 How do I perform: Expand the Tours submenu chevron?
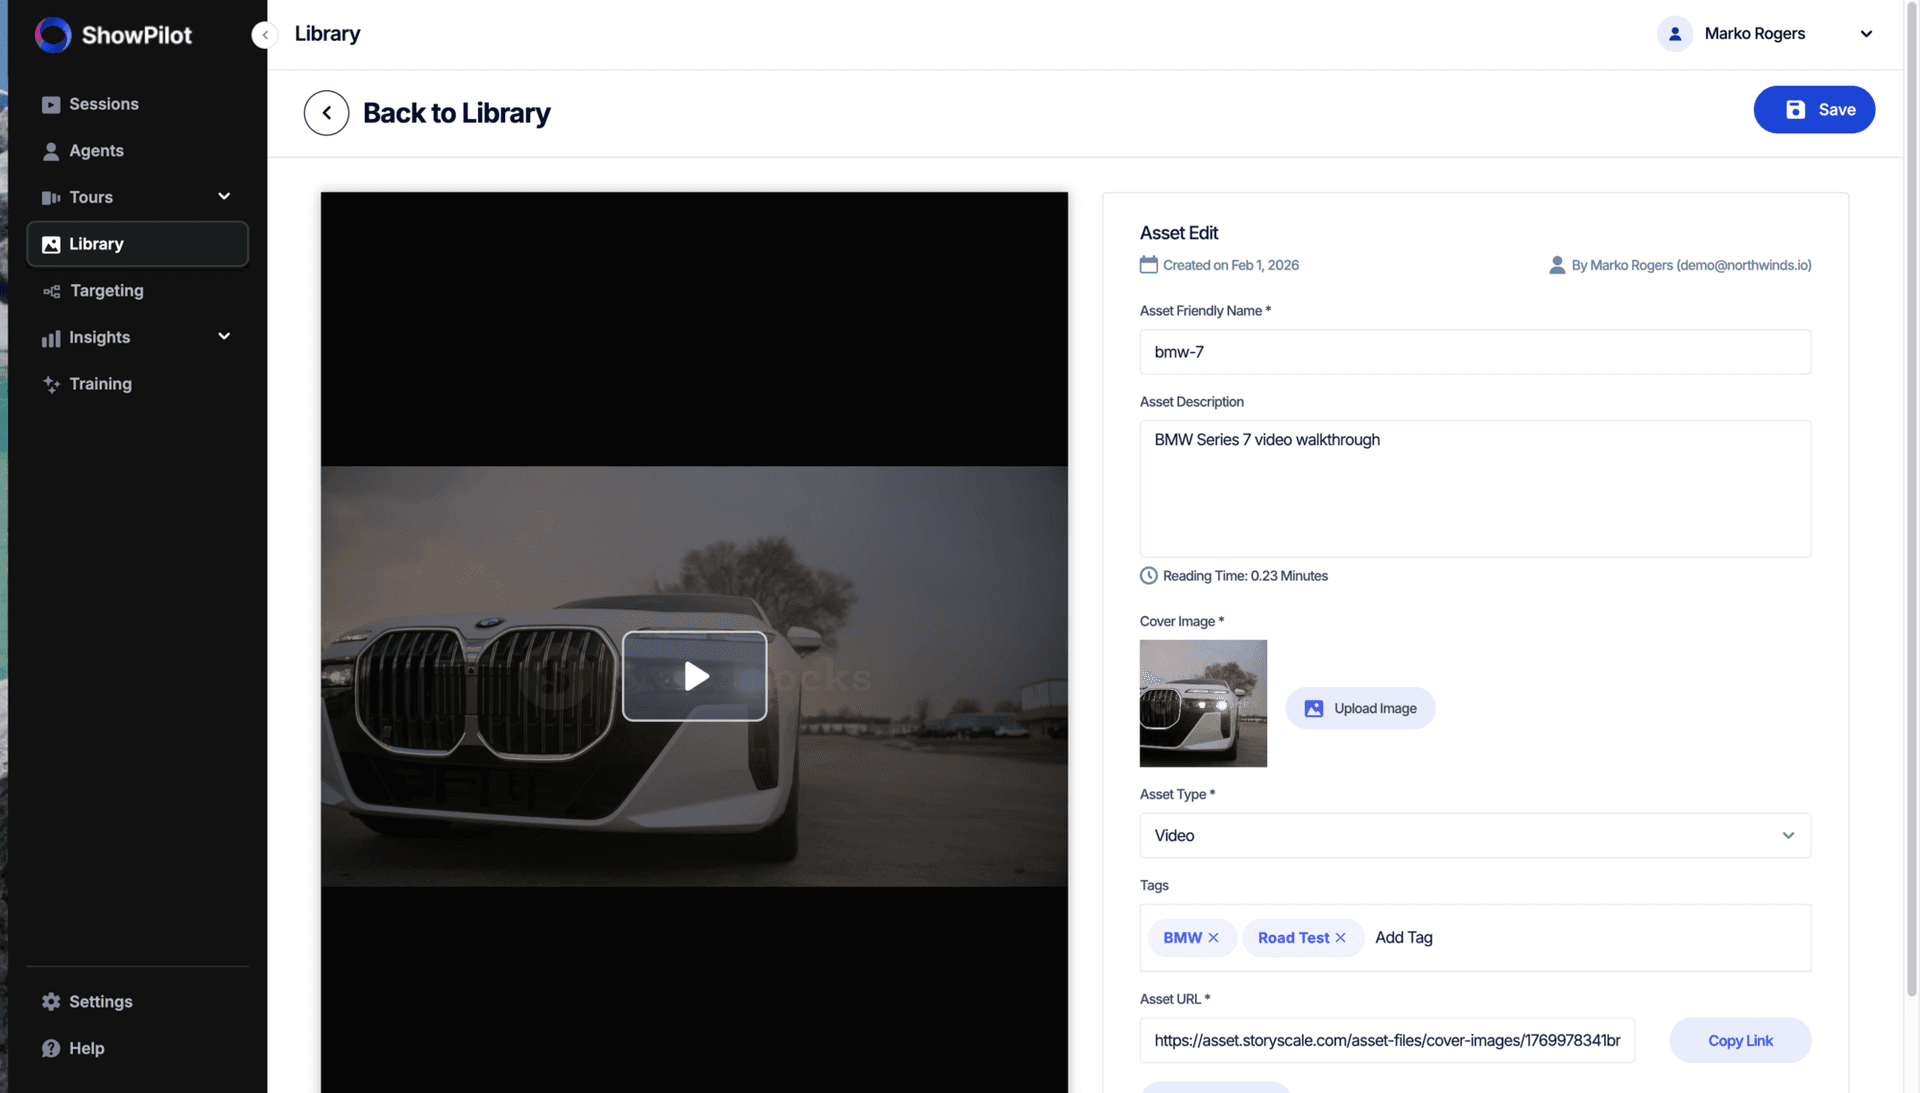(x=224, y=197)
